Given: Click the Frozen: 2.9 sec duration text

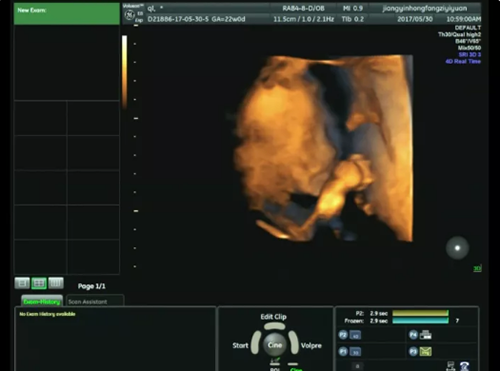Looking at the screenshot, I should tap(366, 321).
